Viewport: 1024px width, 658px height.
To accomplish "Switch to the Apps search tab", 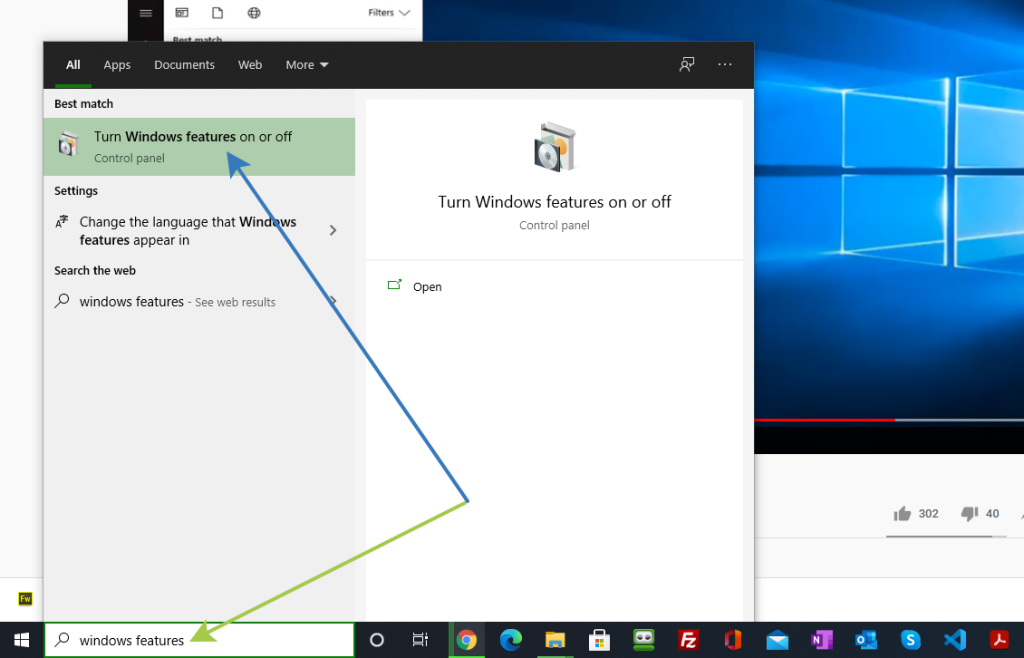I will coord(117,65).
